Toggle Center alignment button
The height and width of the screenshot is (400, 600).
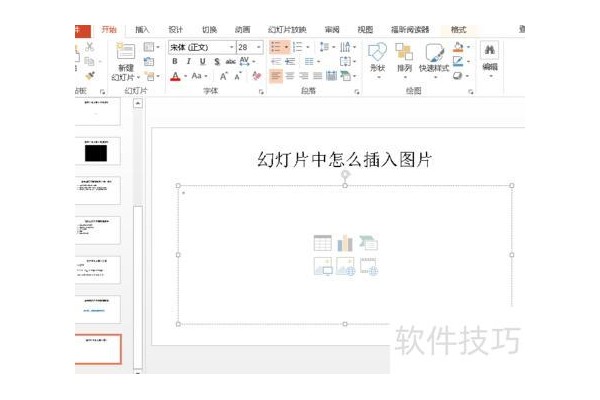[290, 76]
